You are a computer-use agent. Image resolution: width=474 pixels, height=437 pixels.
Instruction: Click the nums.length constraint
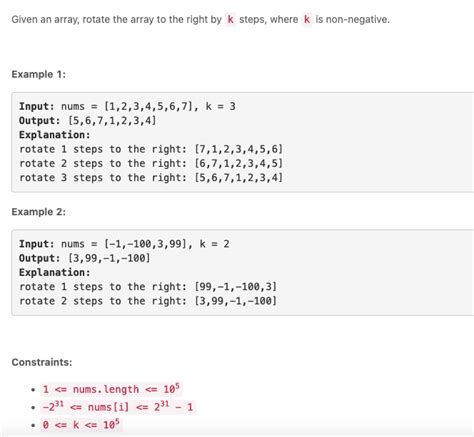(111, 389)
